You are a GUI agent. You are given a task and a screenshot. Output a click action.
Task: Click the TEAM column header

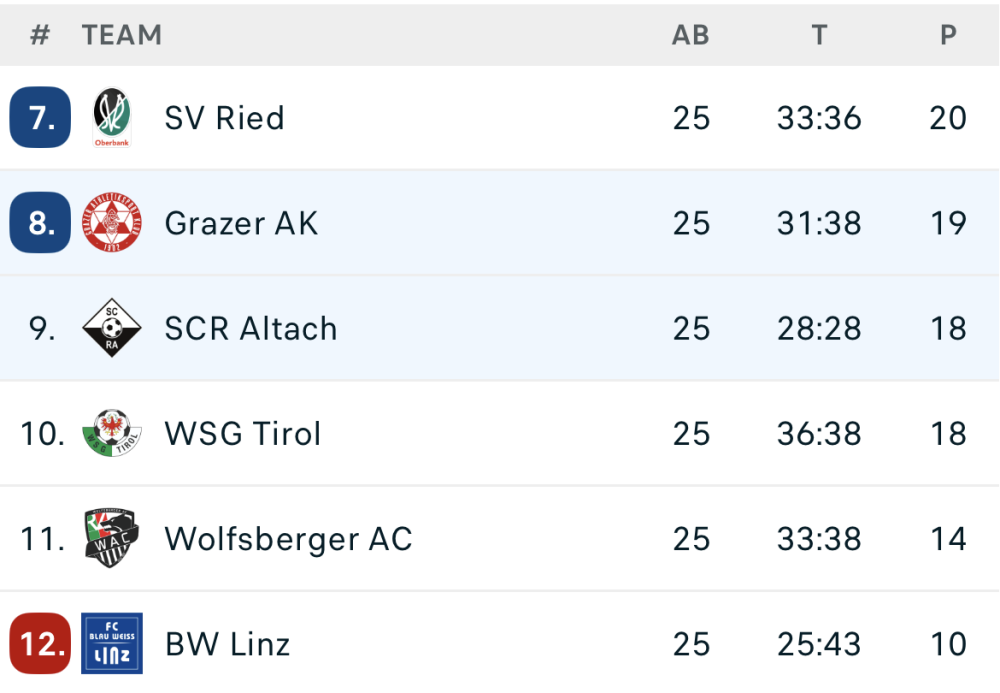(122, 35)
